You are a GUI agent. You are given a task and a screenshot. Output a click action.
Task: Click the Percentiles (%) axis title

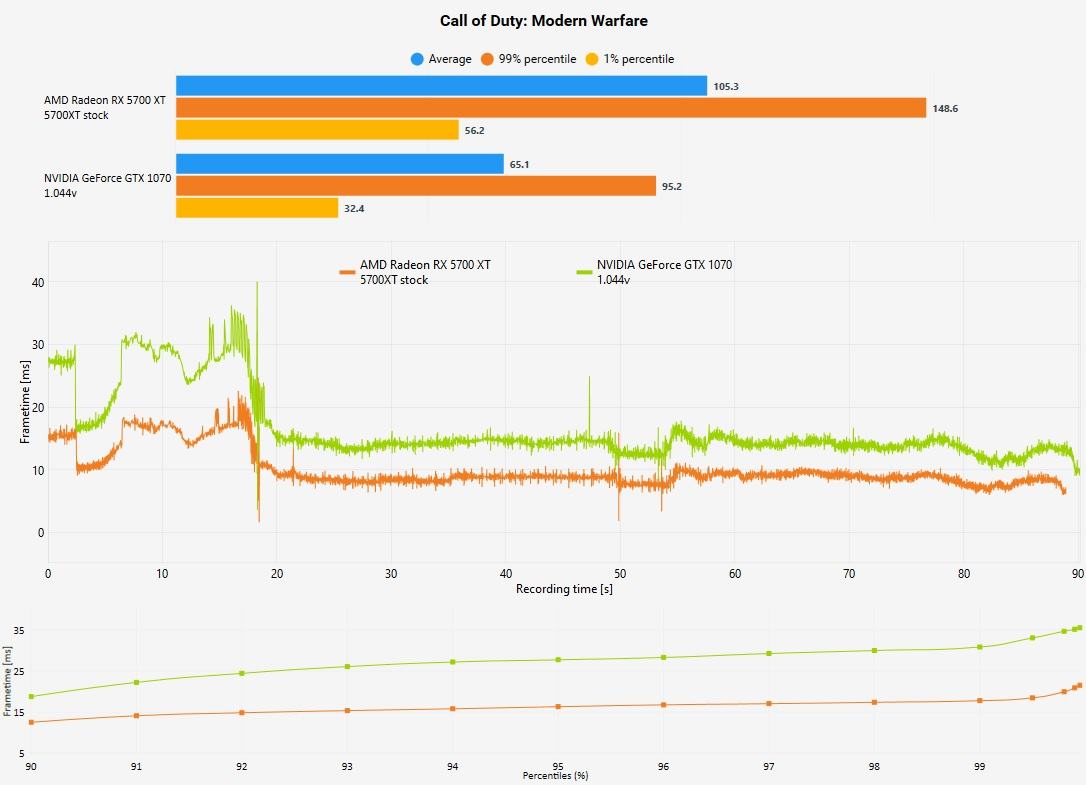555,775
